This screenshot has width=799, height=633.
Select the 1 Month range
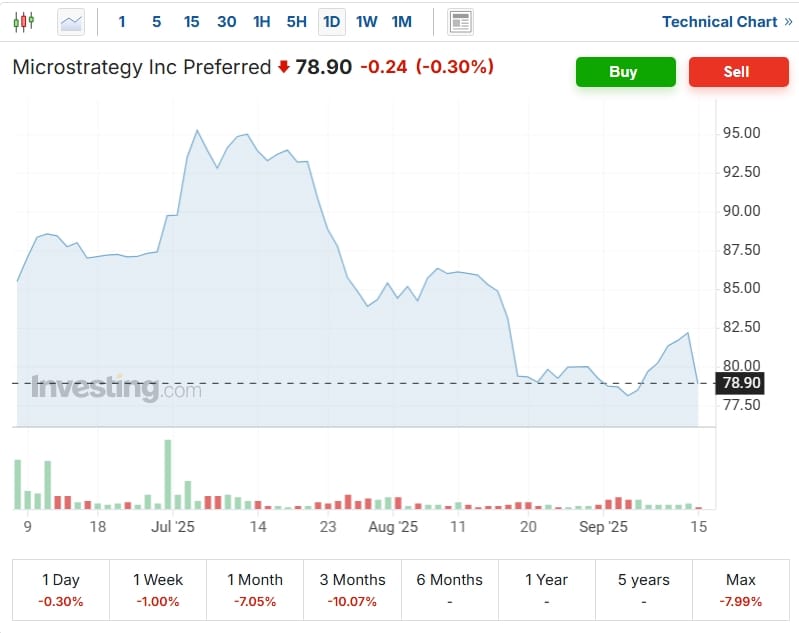pos(255,590)
